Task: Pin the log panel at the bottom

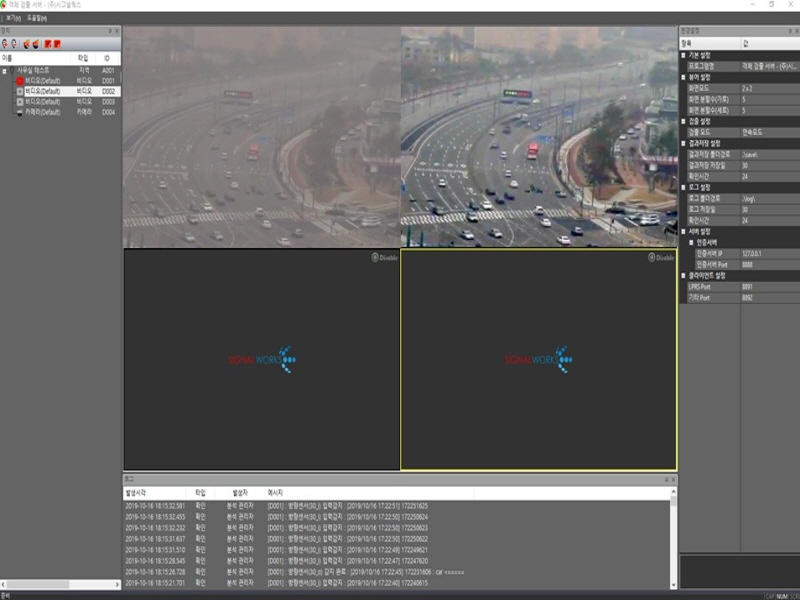Action: tap(666, 480)
